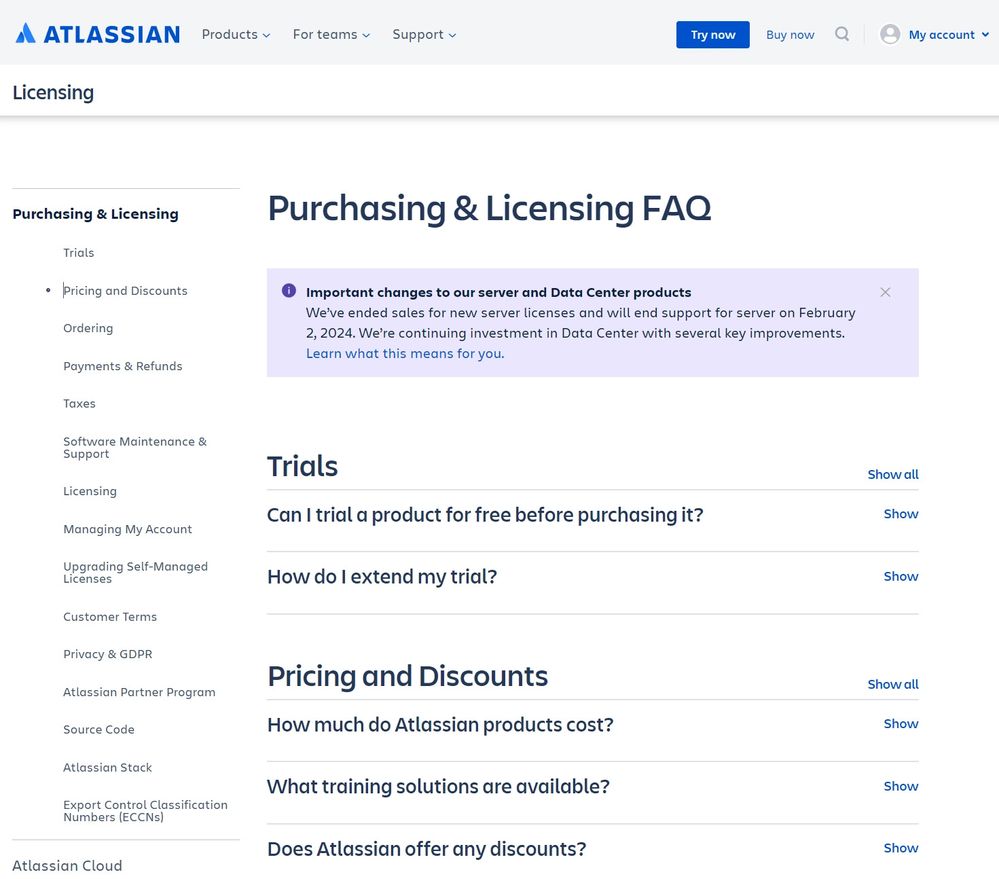Dismiss the server products notice
This screenshot has width=999, height=879.
click(x=885, y=292)
